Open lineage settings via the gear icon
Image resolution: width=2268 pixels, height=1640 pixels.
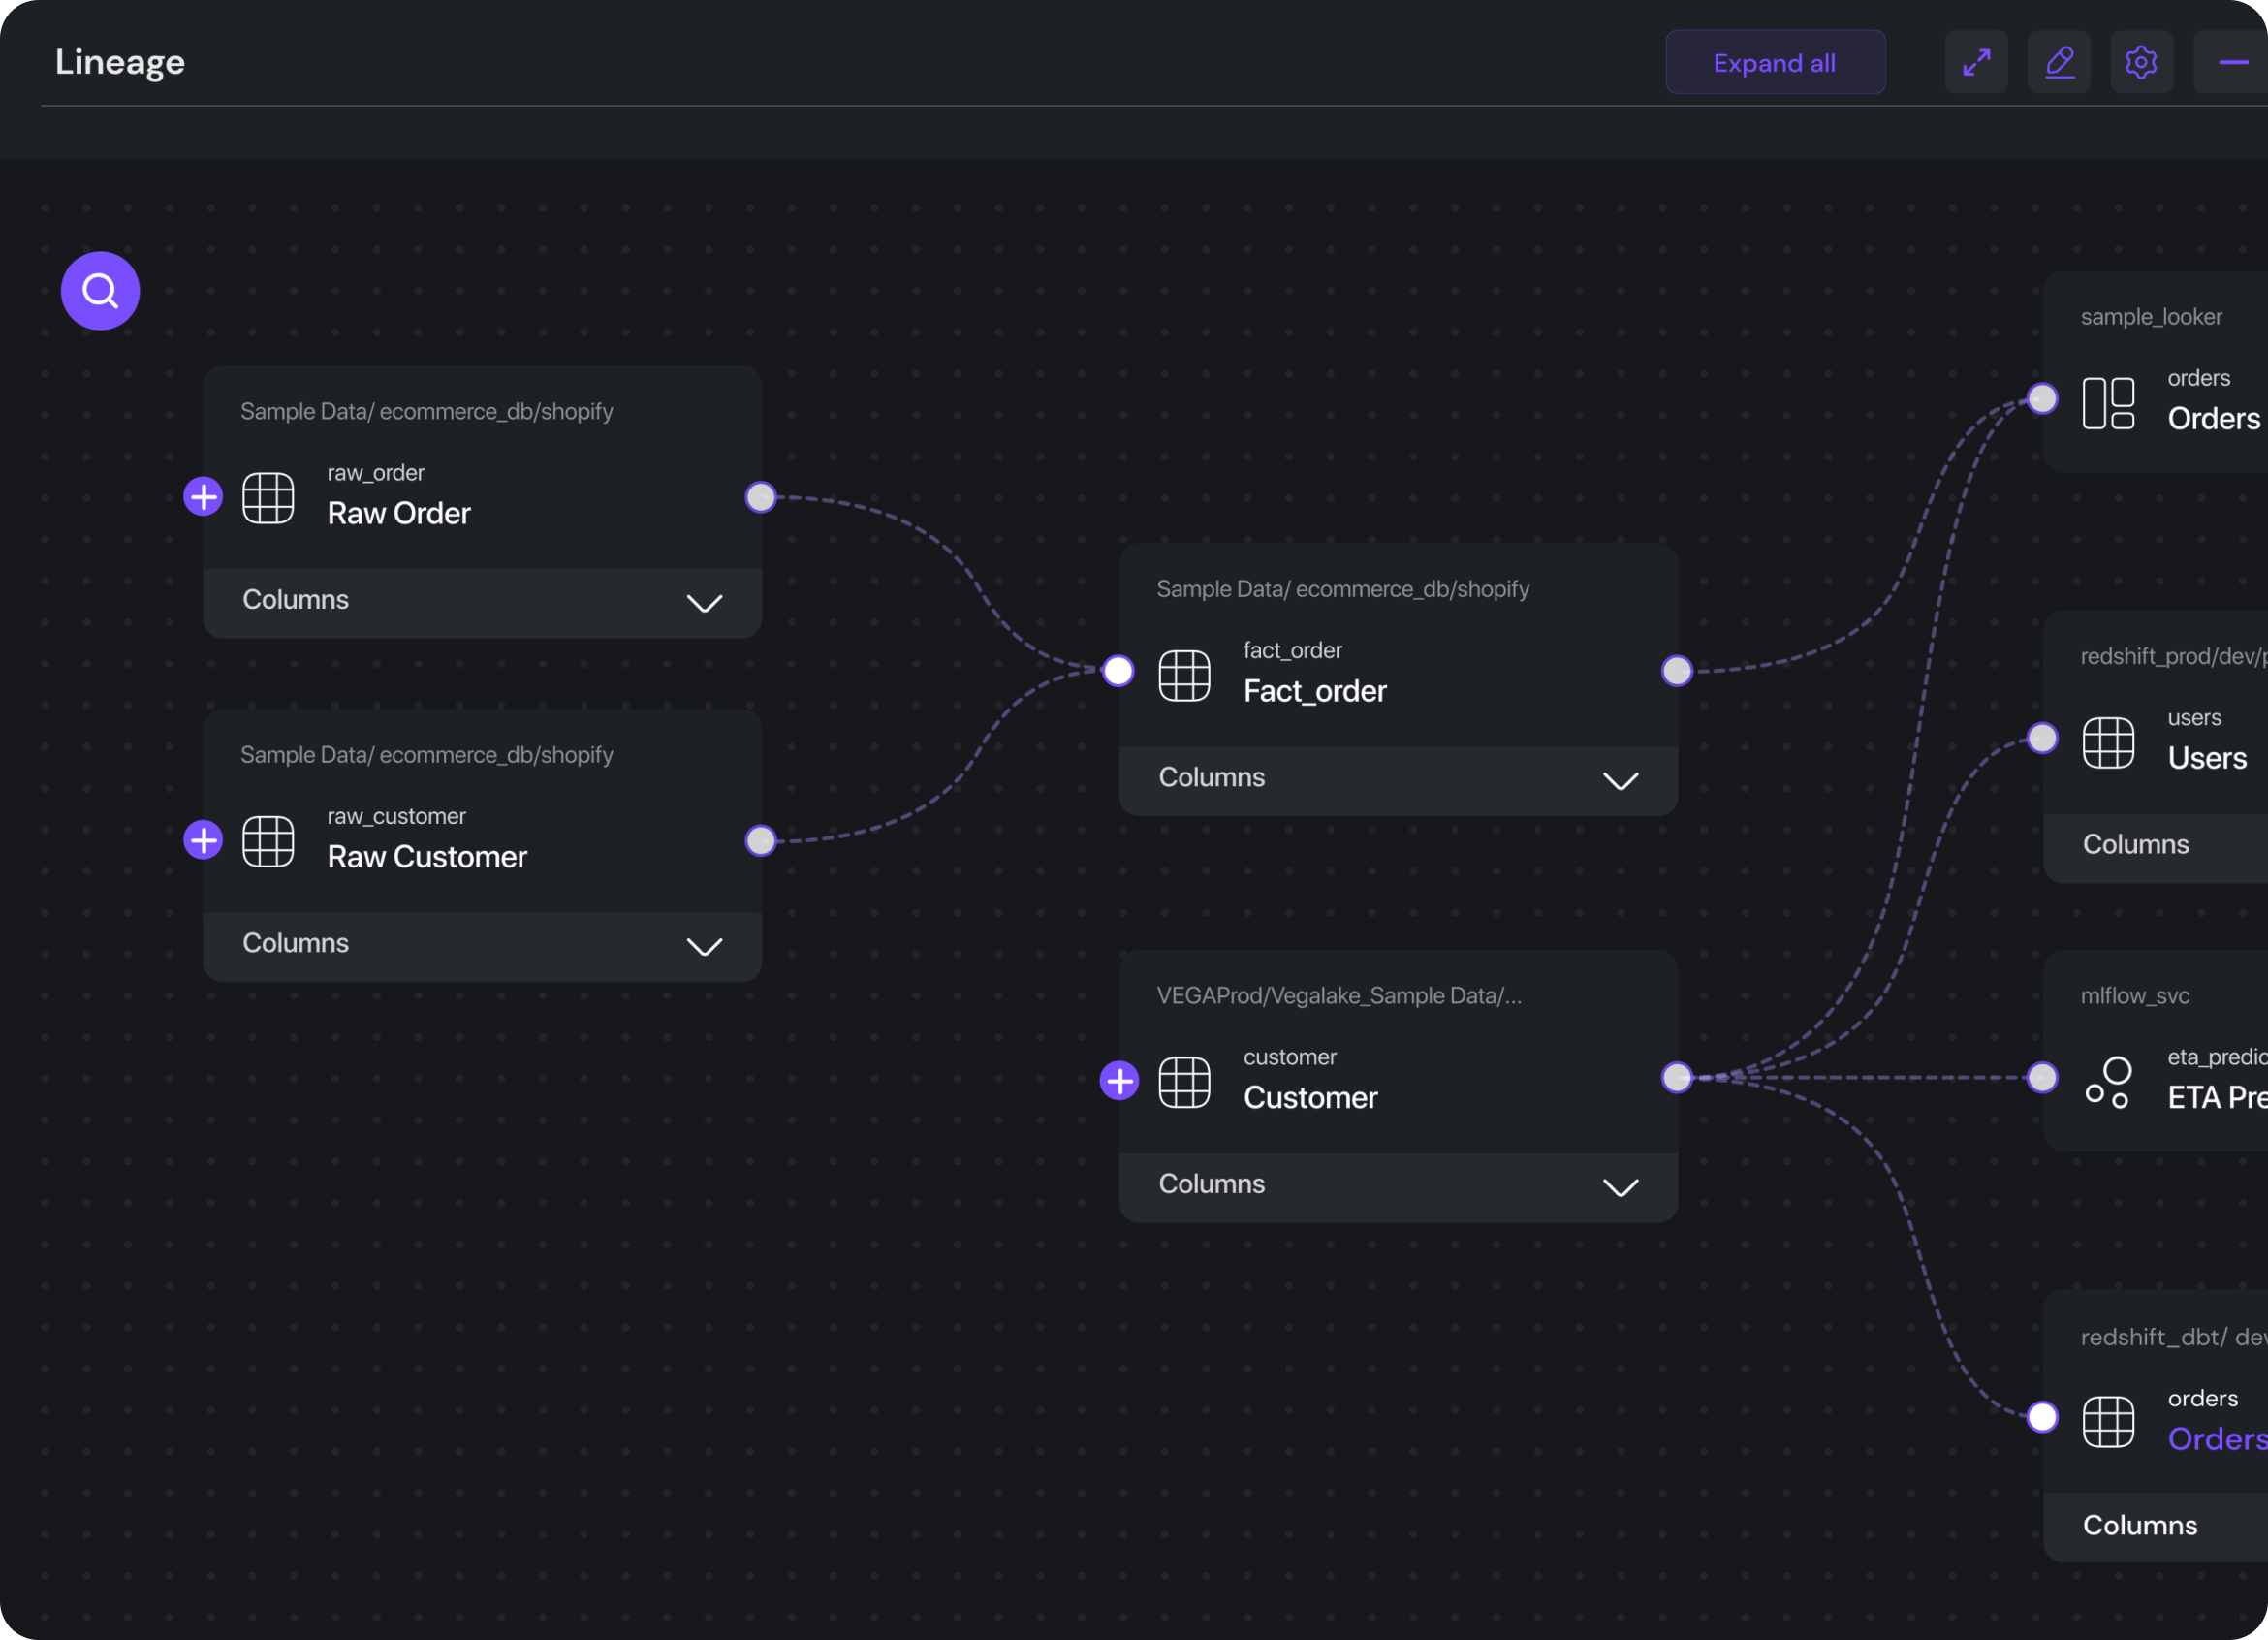pyautogui.click(x=2141, y=62)
